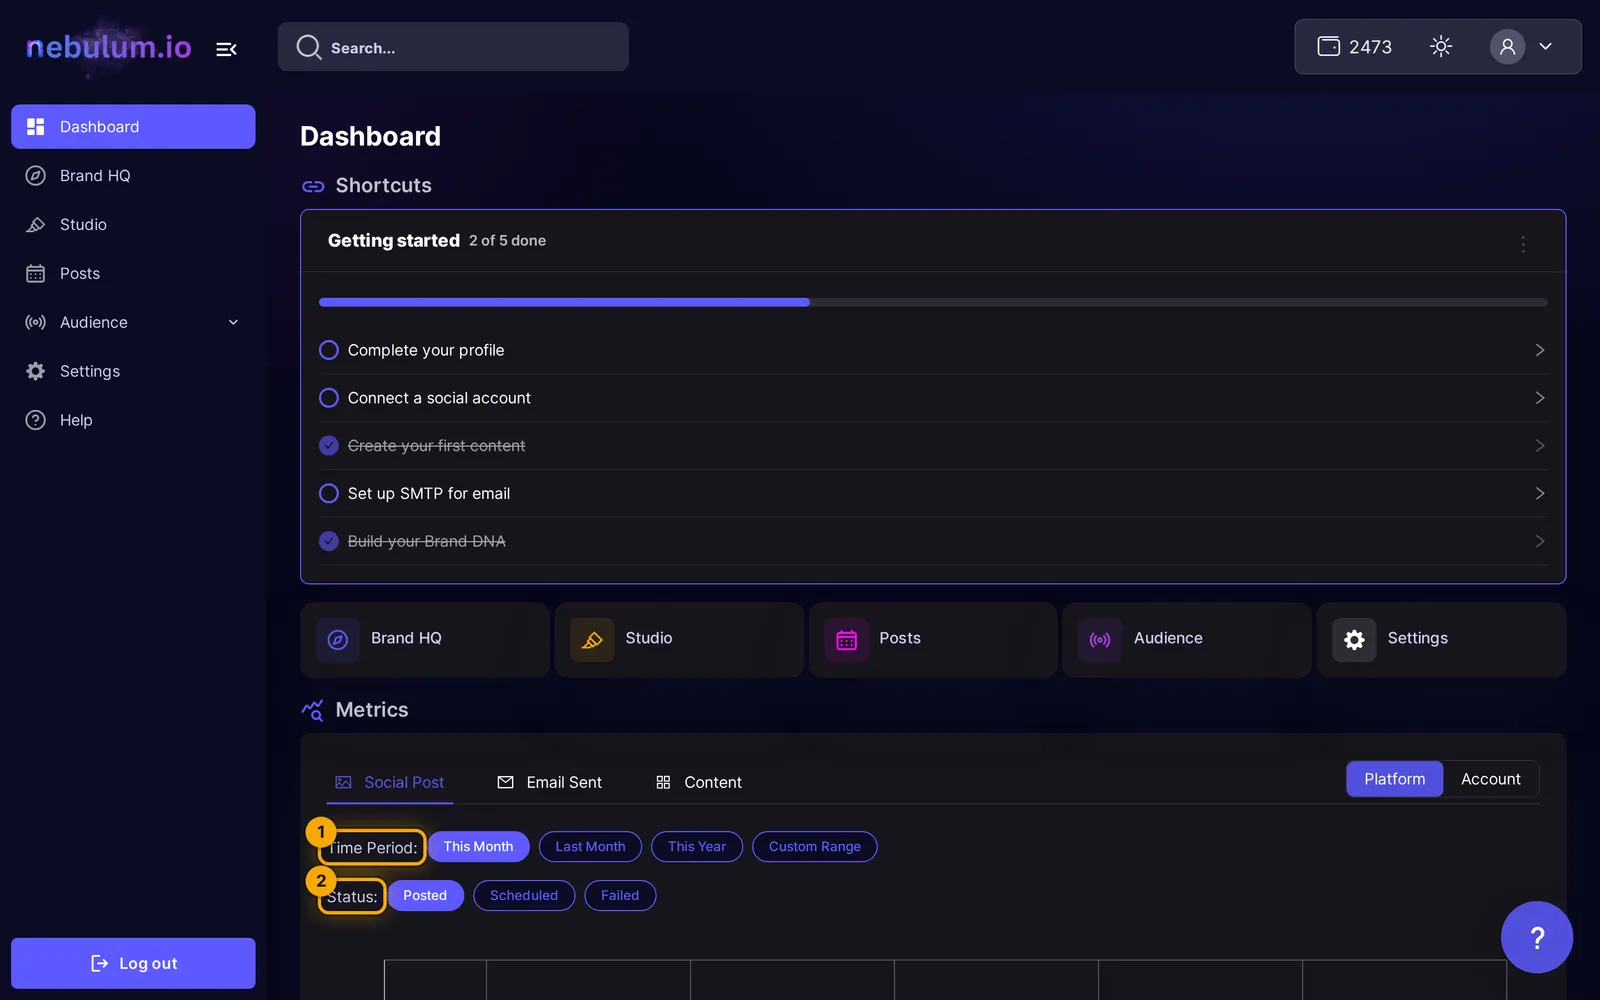Click the Studio shortcut card icon
The height and width of the screenshot is (1000, 1600).
pyautogui.click(x=592, y=640)
